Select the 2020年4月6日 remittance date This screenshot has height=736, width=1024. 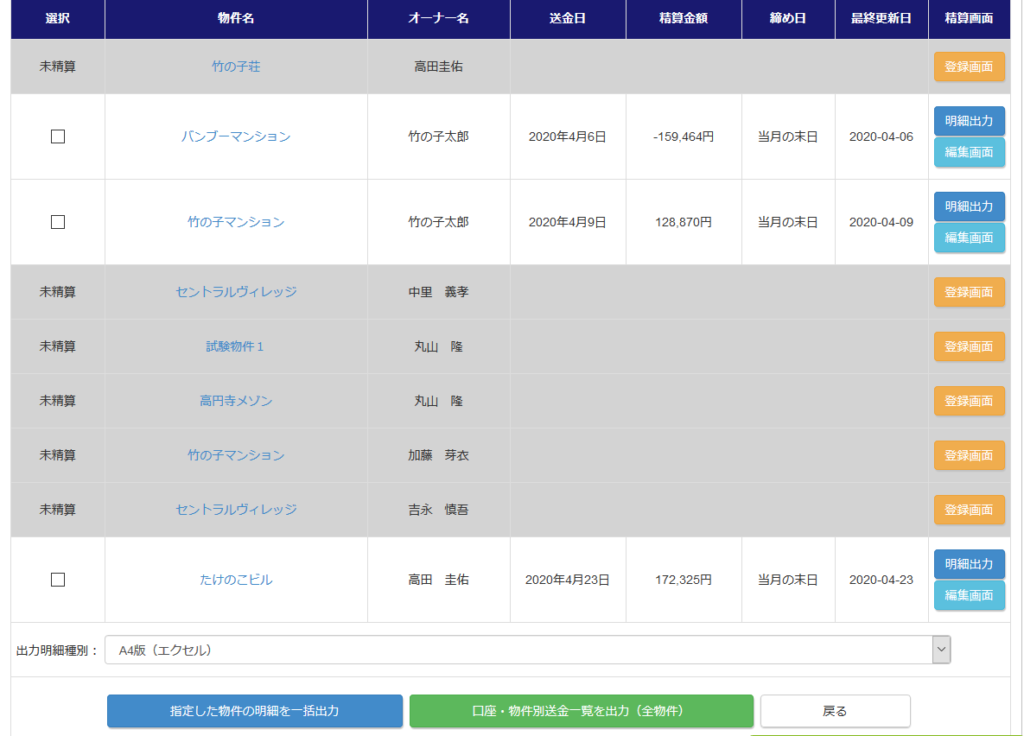tap(568, 136)
